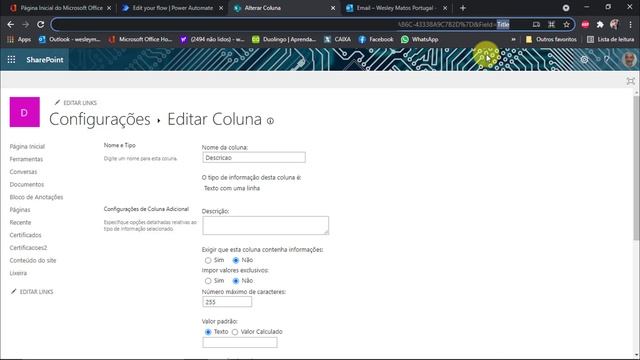
Task: Open the SharePoint app launcher grid
Action: (11, 60)
